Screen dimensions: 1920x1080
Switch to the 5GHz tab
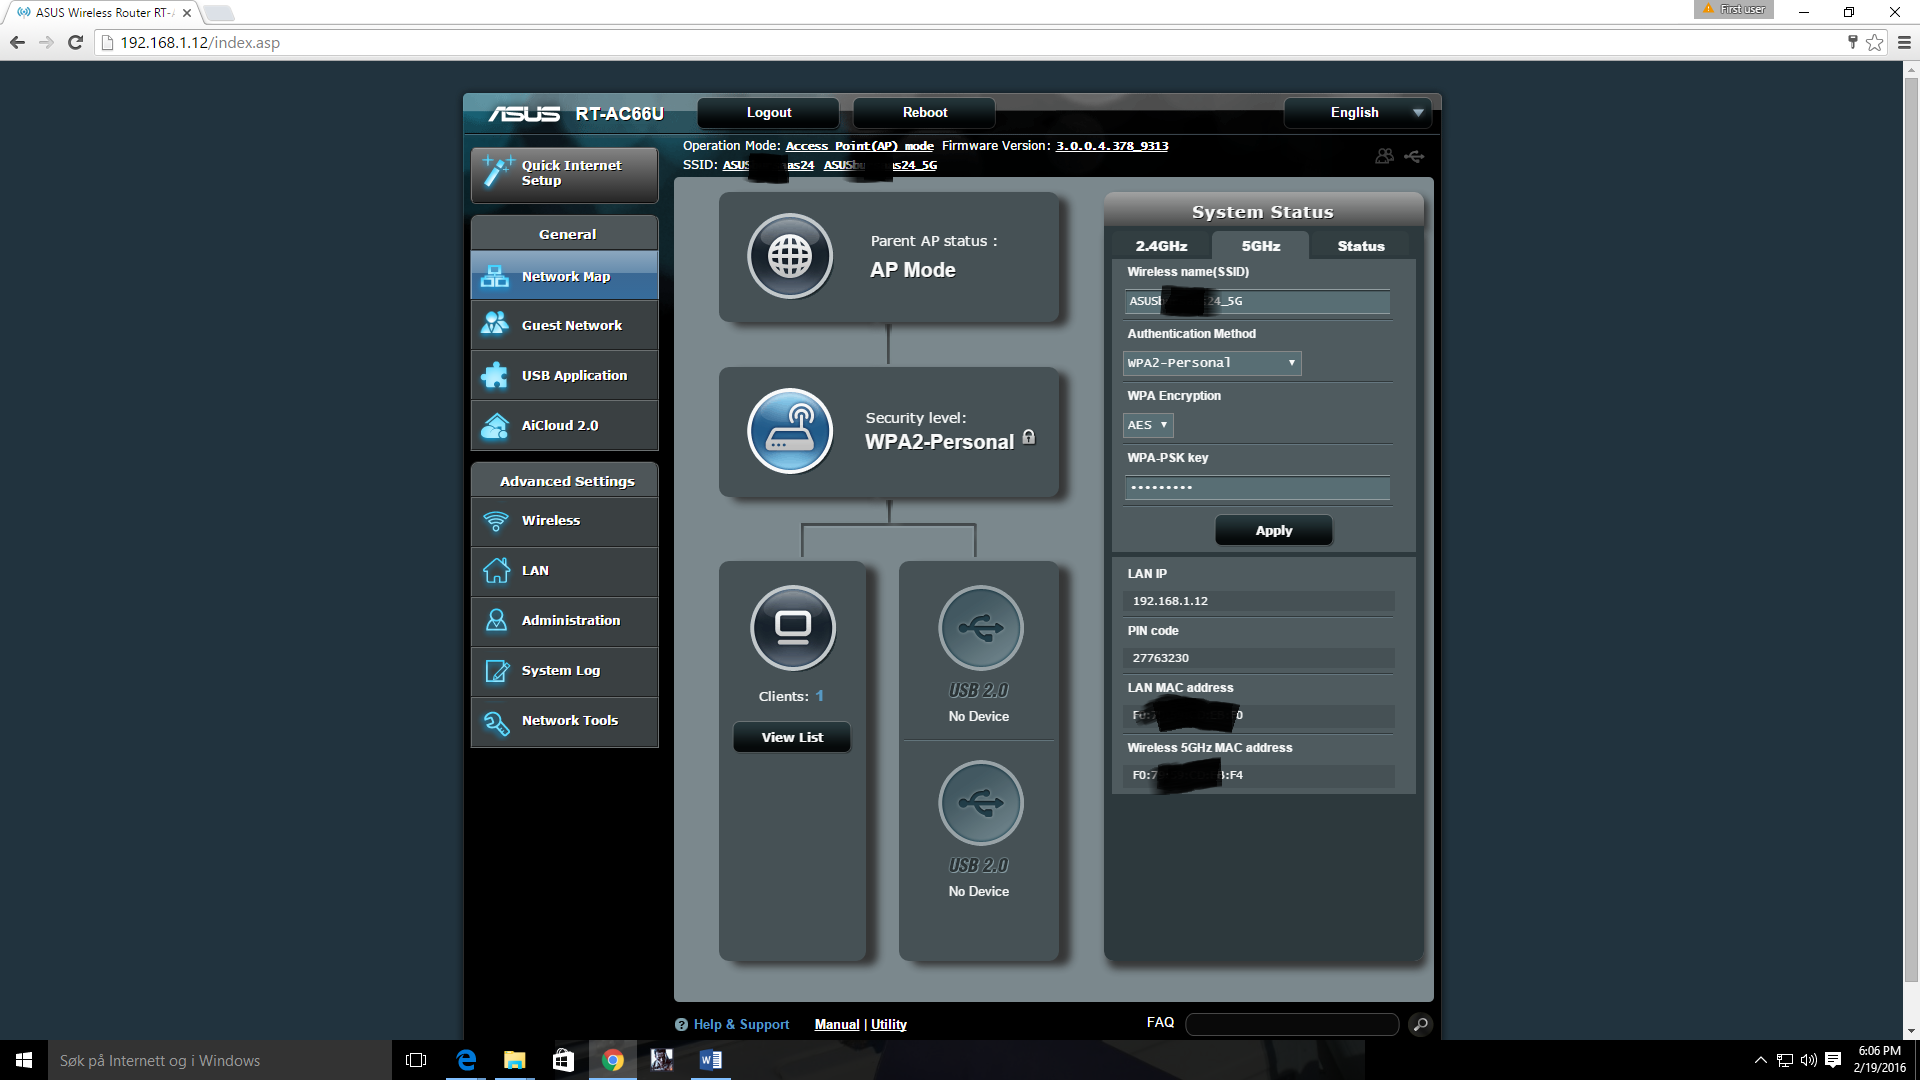point(1260,246)
